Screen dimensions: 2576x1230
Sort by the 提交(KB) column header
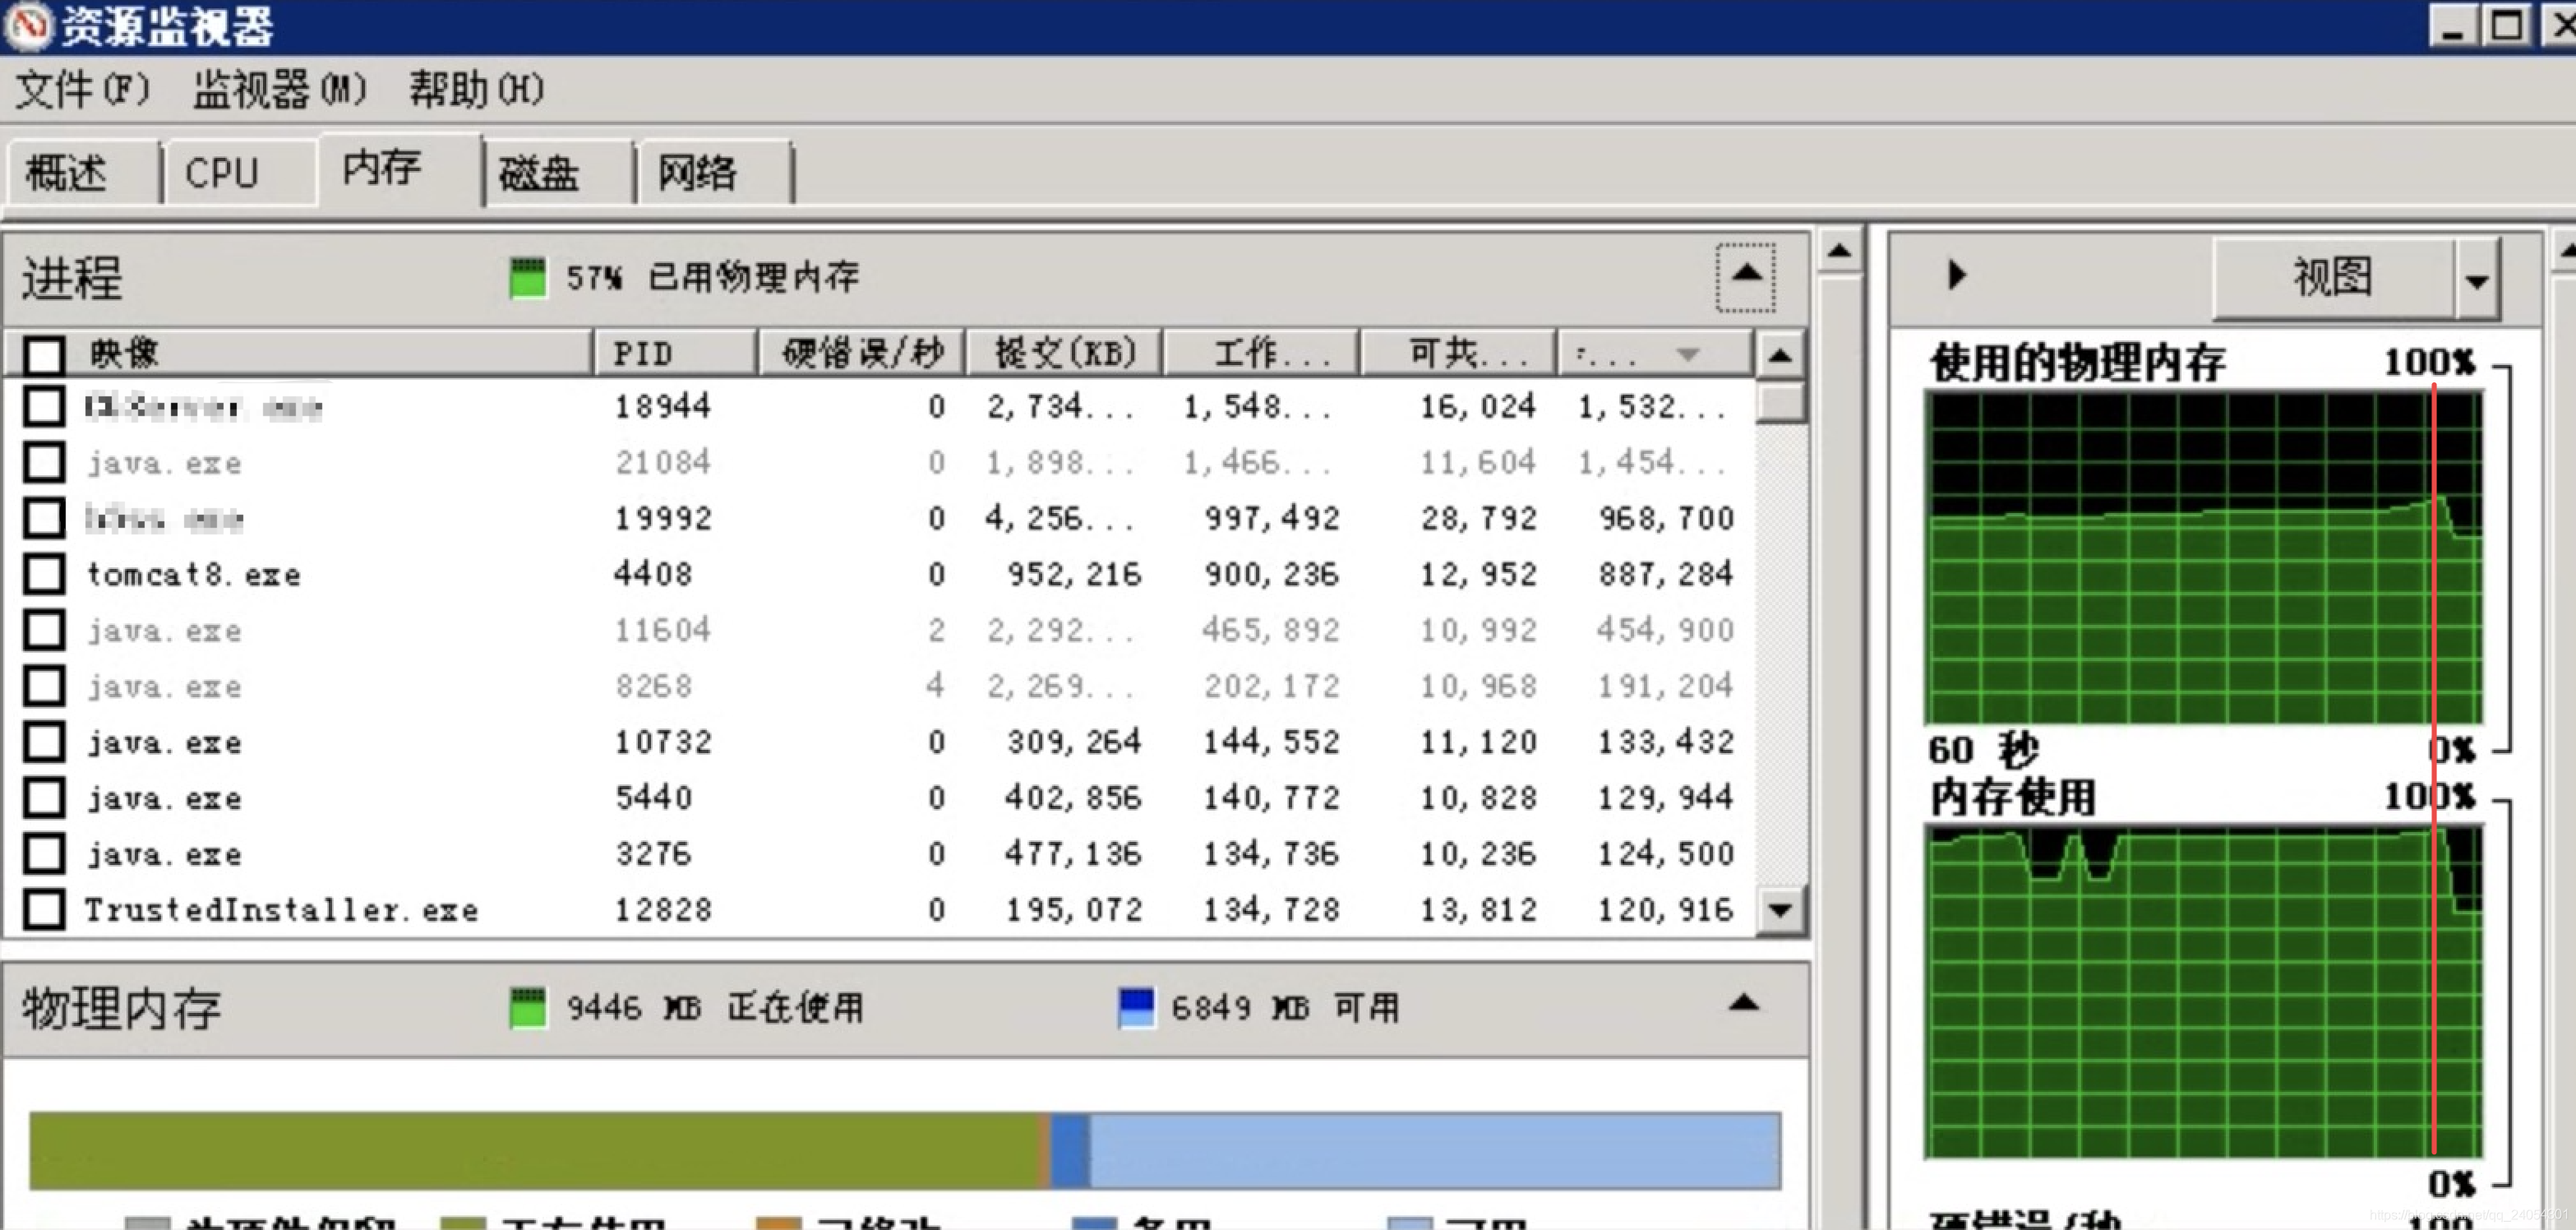click(x=1064, y=353)
